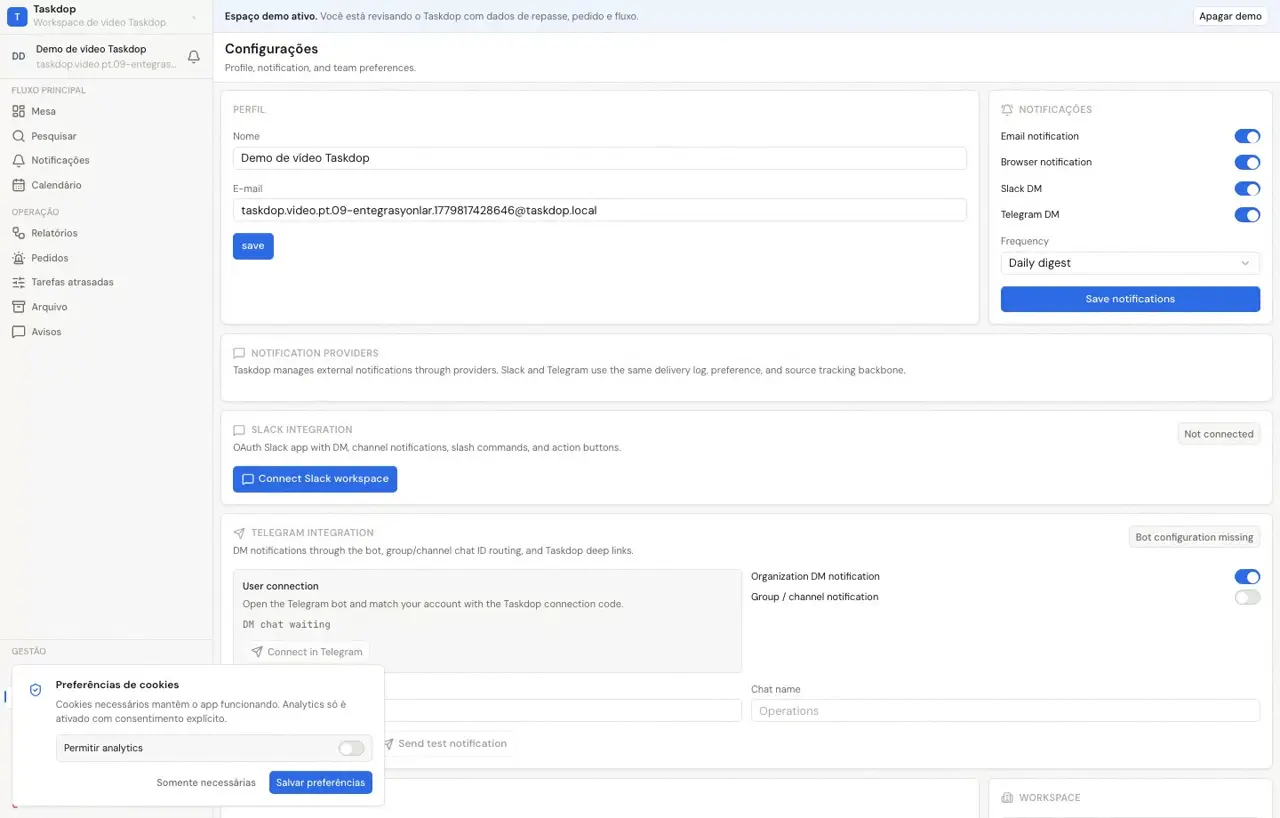Switch off Organization DM notification
Screen dimensions: 1280x818
tap(1247, 576)
